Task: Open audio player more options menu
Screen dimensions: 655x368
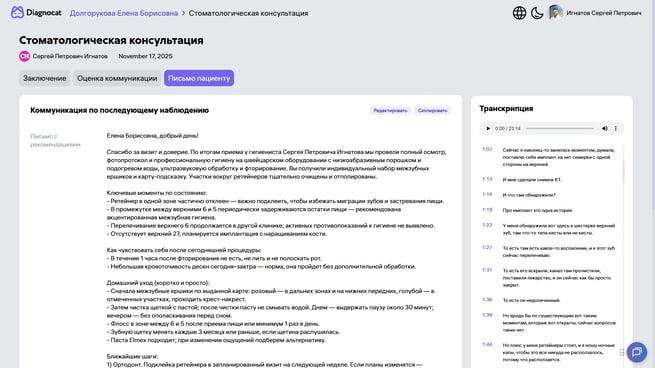Action: [615, 129]
